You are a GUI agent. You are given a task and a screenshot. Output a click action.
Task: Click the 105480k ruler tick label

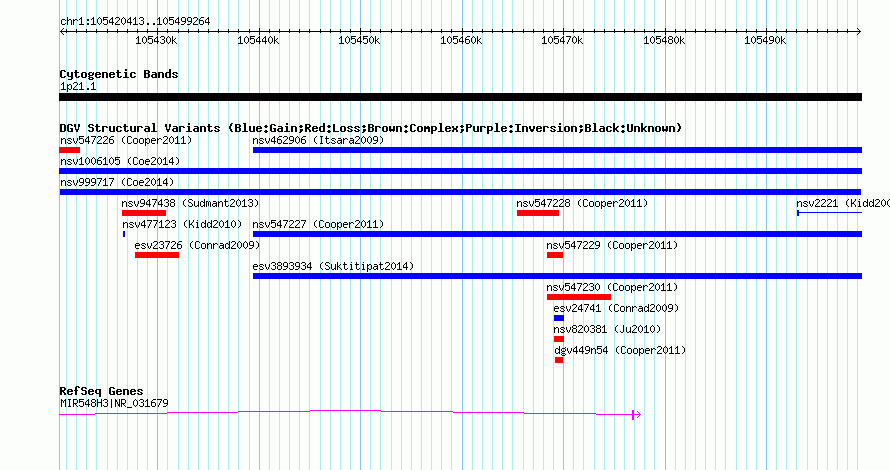point(664,40)
